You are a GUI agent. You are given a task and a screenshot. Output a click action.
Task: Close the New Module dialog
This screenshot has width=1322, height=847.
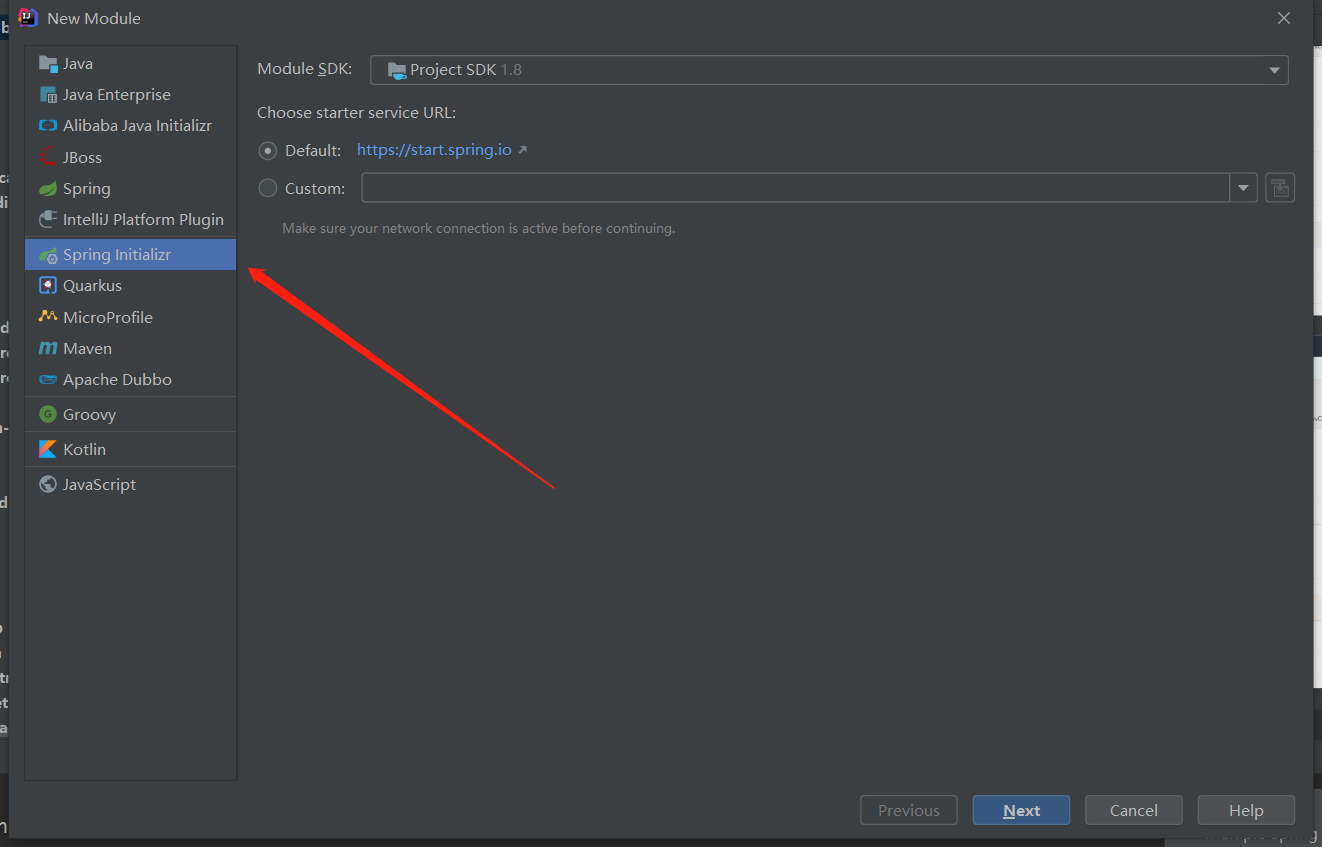(x=1284, y=18)
